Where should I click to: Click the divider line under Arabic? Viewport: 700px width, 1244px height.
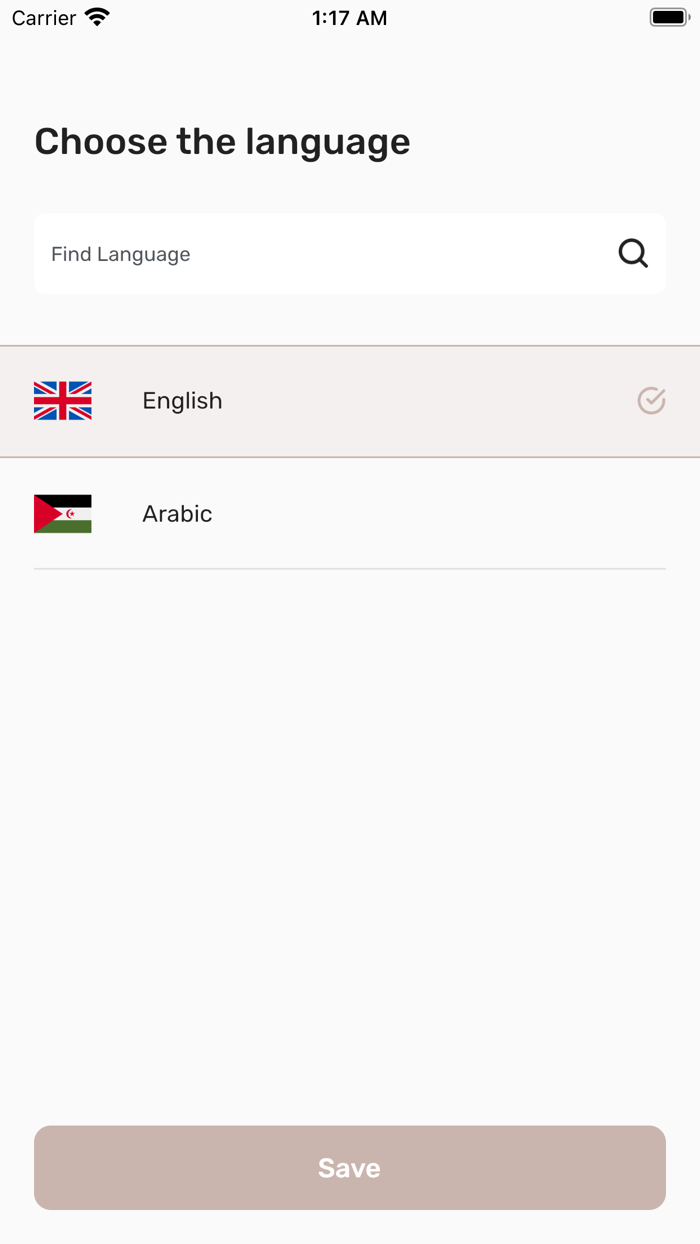pyautogui.click(x=350, y=569)
